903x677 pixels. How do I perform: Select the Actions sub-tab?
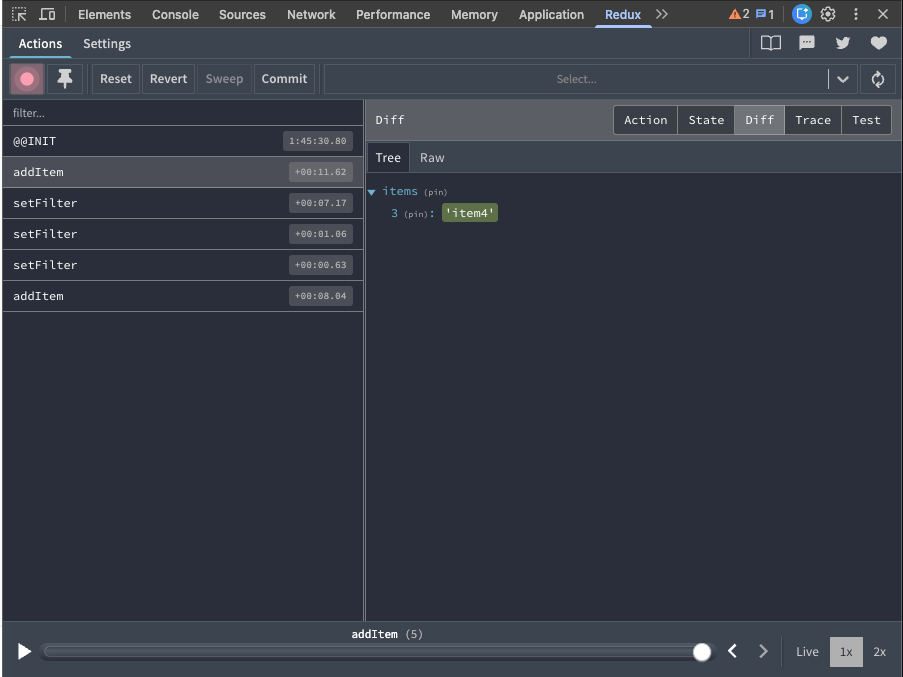click(40, 44)
